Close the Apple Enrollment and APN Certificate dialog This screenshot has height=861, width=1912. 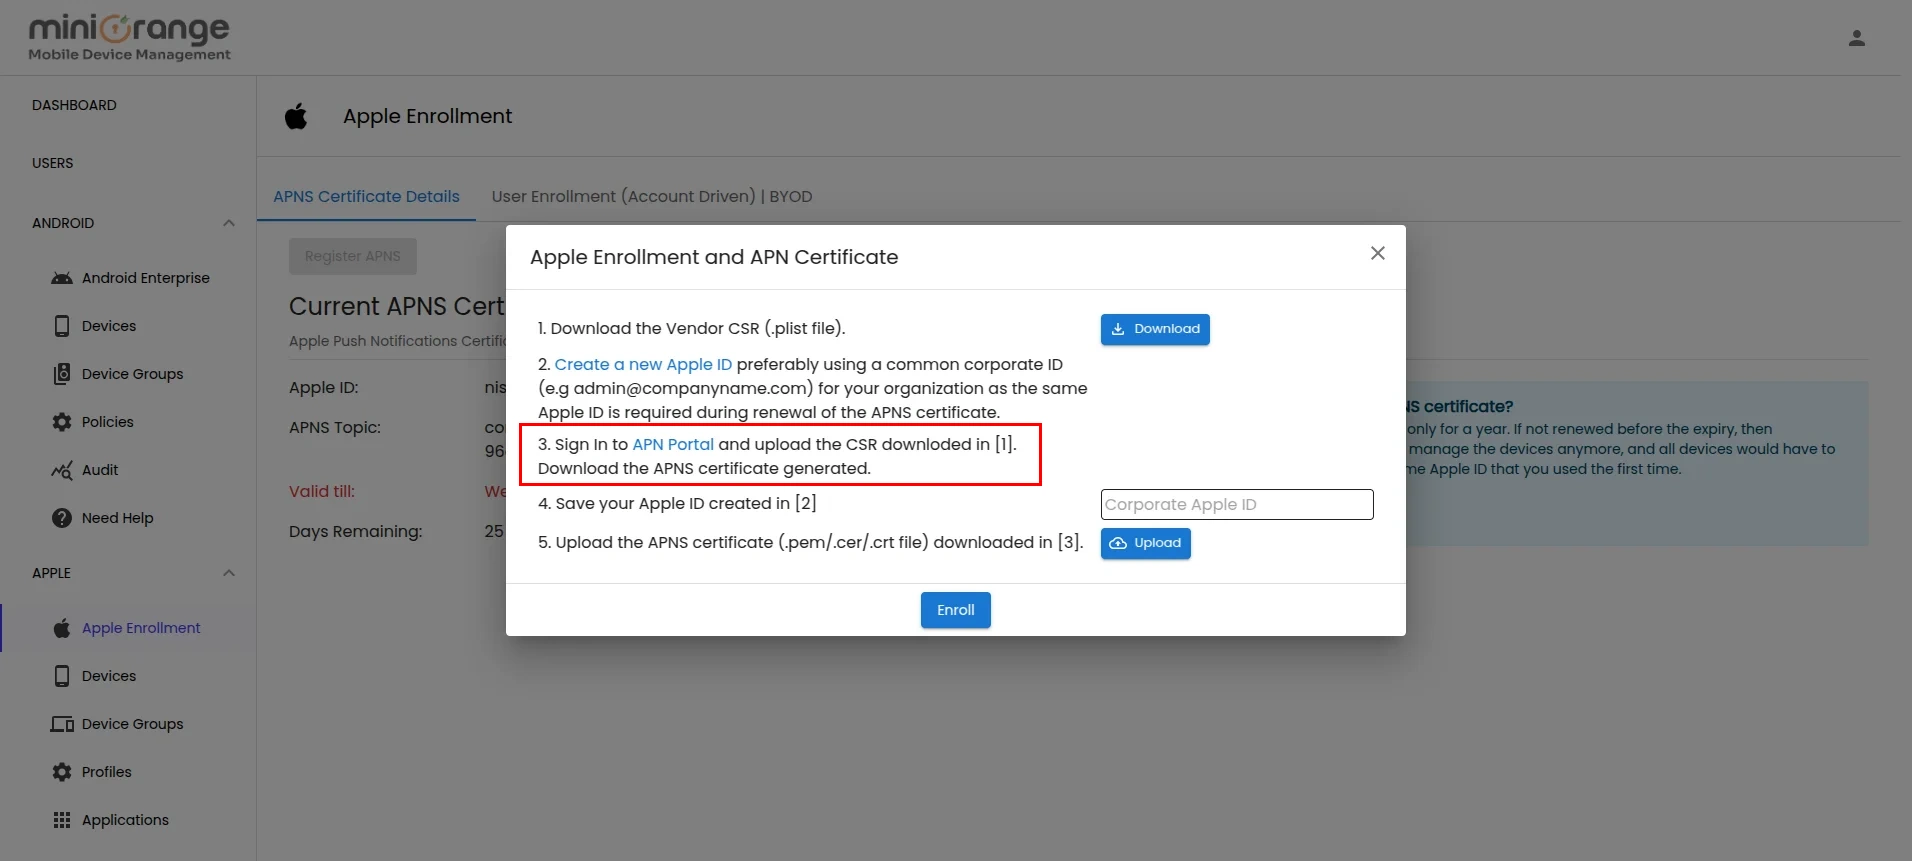pos(1378,253)
